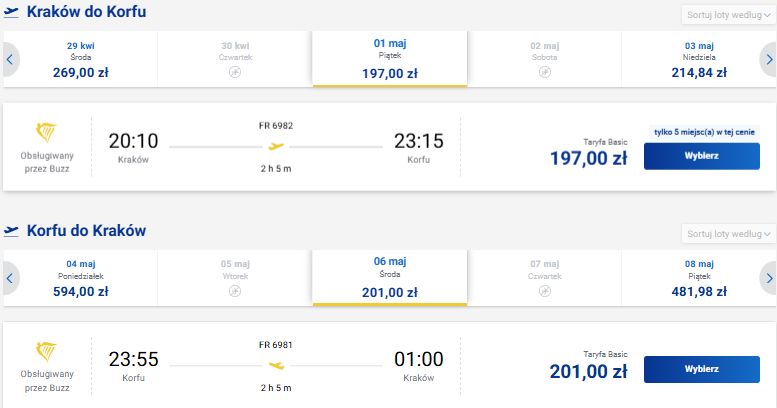Viewport: 777px width, 408px height.
Task: Click the previous dates arrow for Kraków to Korfu
Action: [x=10, y=59]
